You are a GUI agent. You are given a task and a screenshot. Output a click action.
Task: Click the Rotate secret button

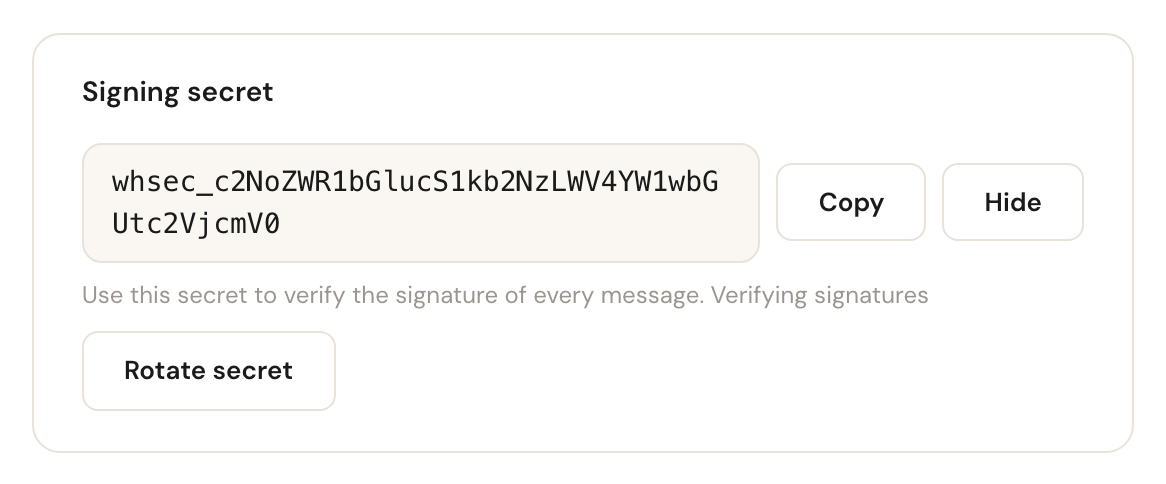click(209, 371)
